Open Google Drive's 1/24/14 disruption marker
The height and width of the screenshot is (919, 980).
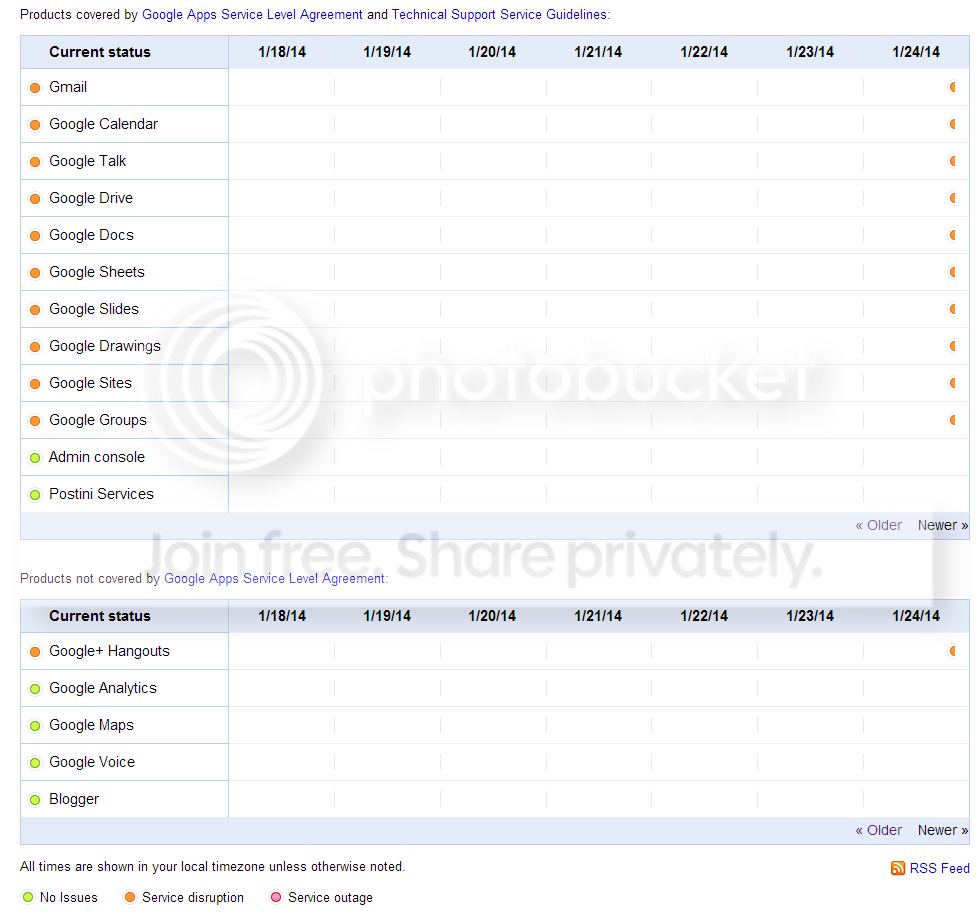(x=952, y=198)
